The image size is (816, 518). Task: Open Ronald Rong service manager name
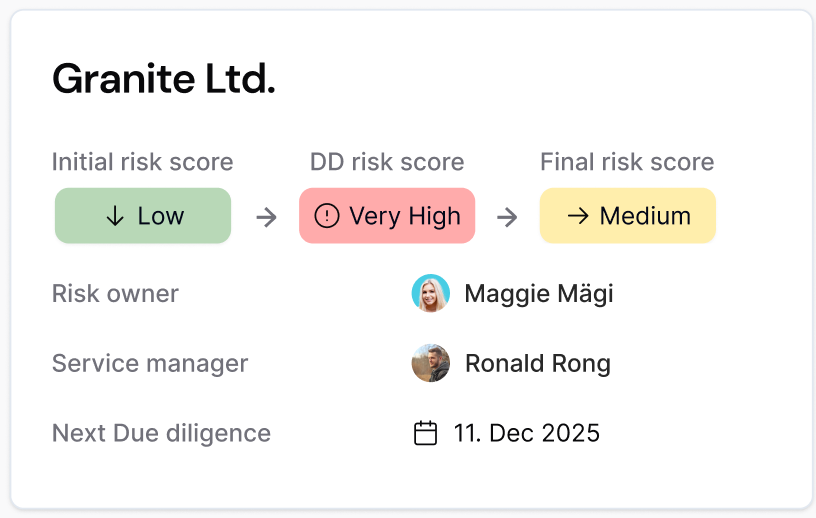tap(538, 363)
